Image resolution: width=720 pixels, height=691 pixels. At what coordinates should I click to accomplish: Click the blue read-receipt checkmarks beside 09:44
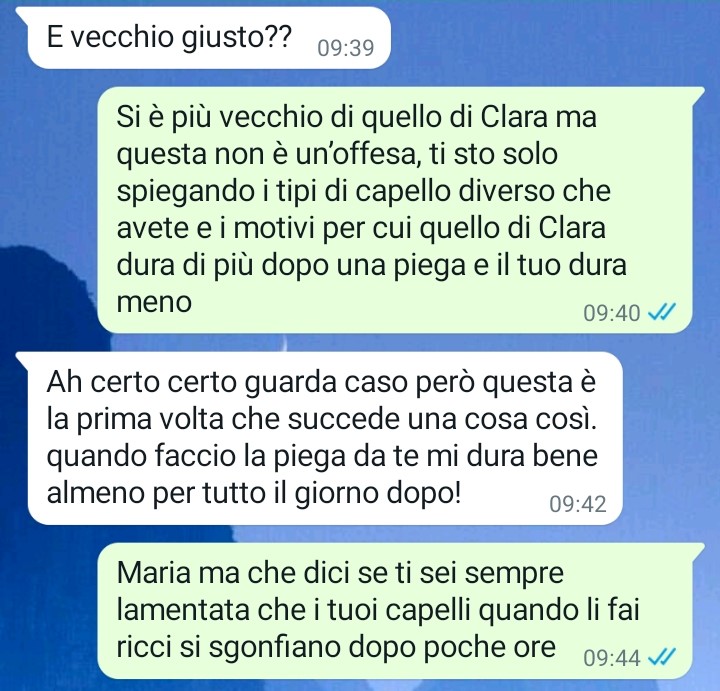[662, 658]
